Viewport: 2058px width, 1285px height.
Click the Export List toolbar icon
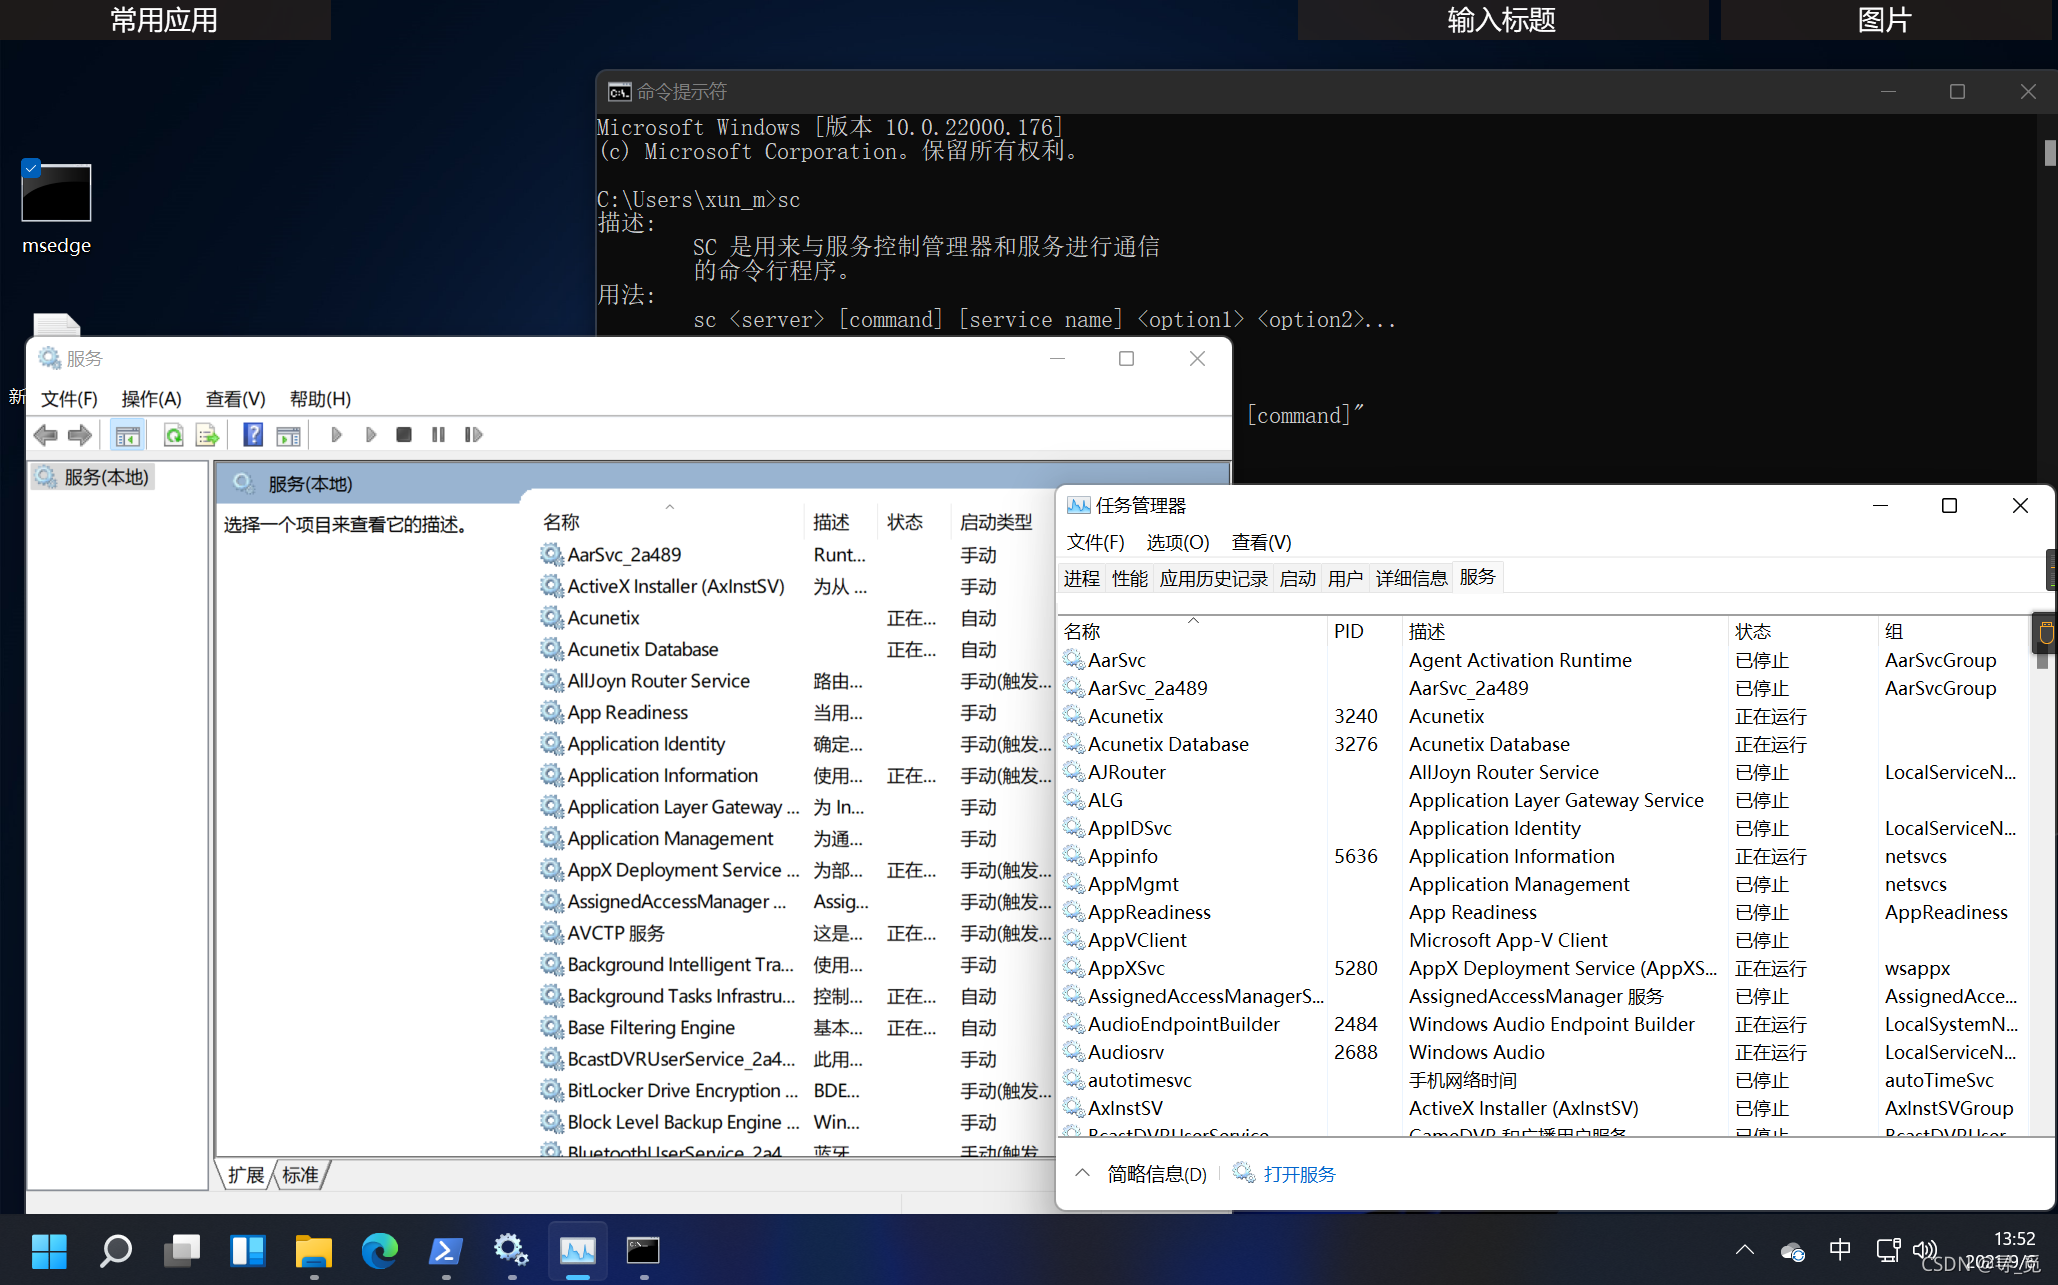(x=207, y=435)
